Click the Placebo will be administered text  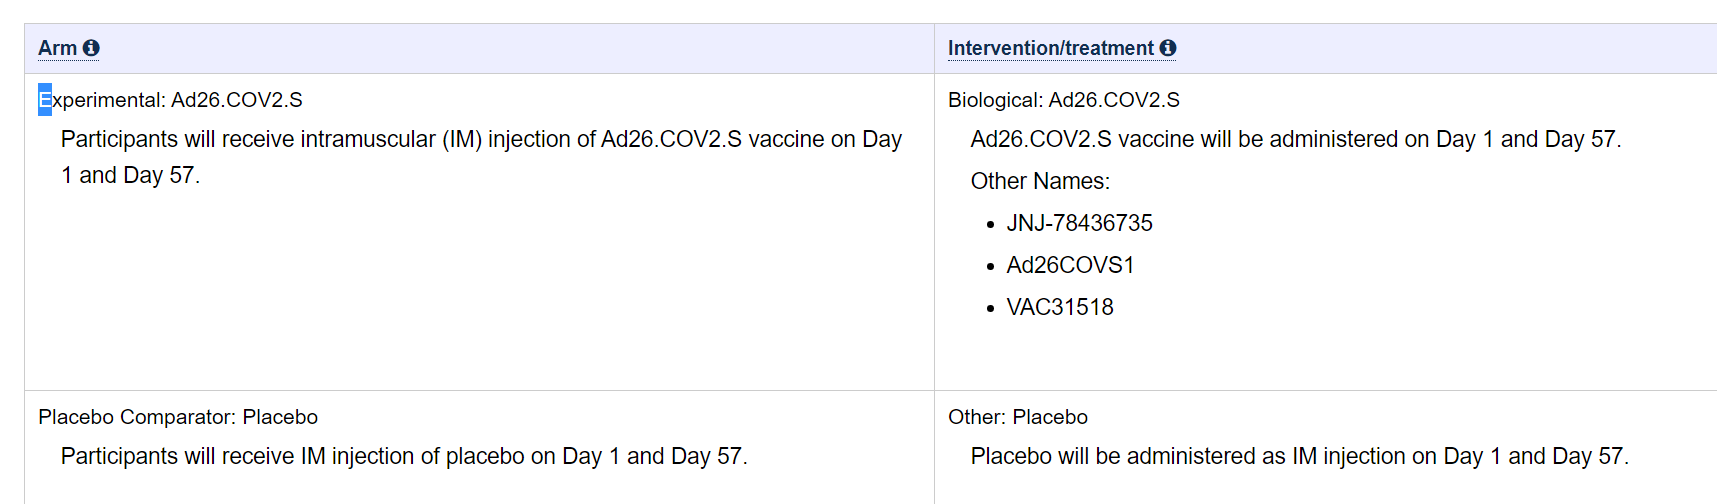point(1300,456)
